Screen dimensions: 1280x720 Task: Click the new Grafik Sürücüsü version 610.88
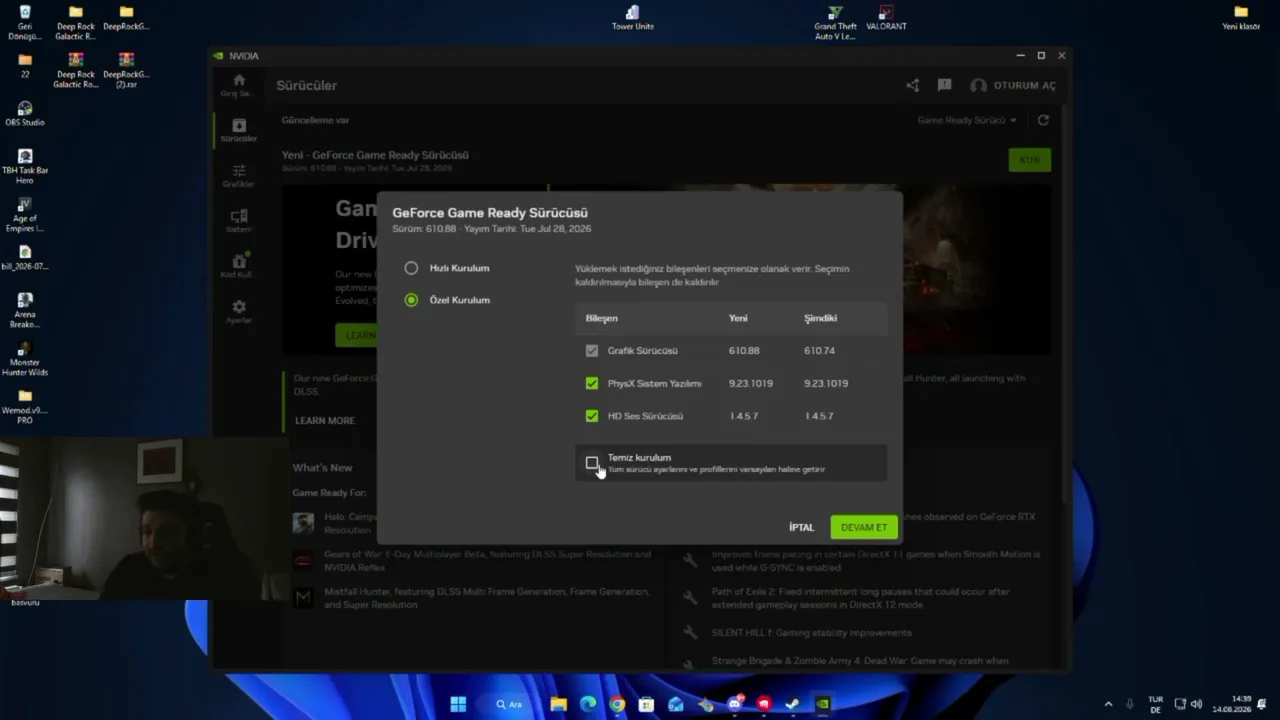click(x=744, y=351)
